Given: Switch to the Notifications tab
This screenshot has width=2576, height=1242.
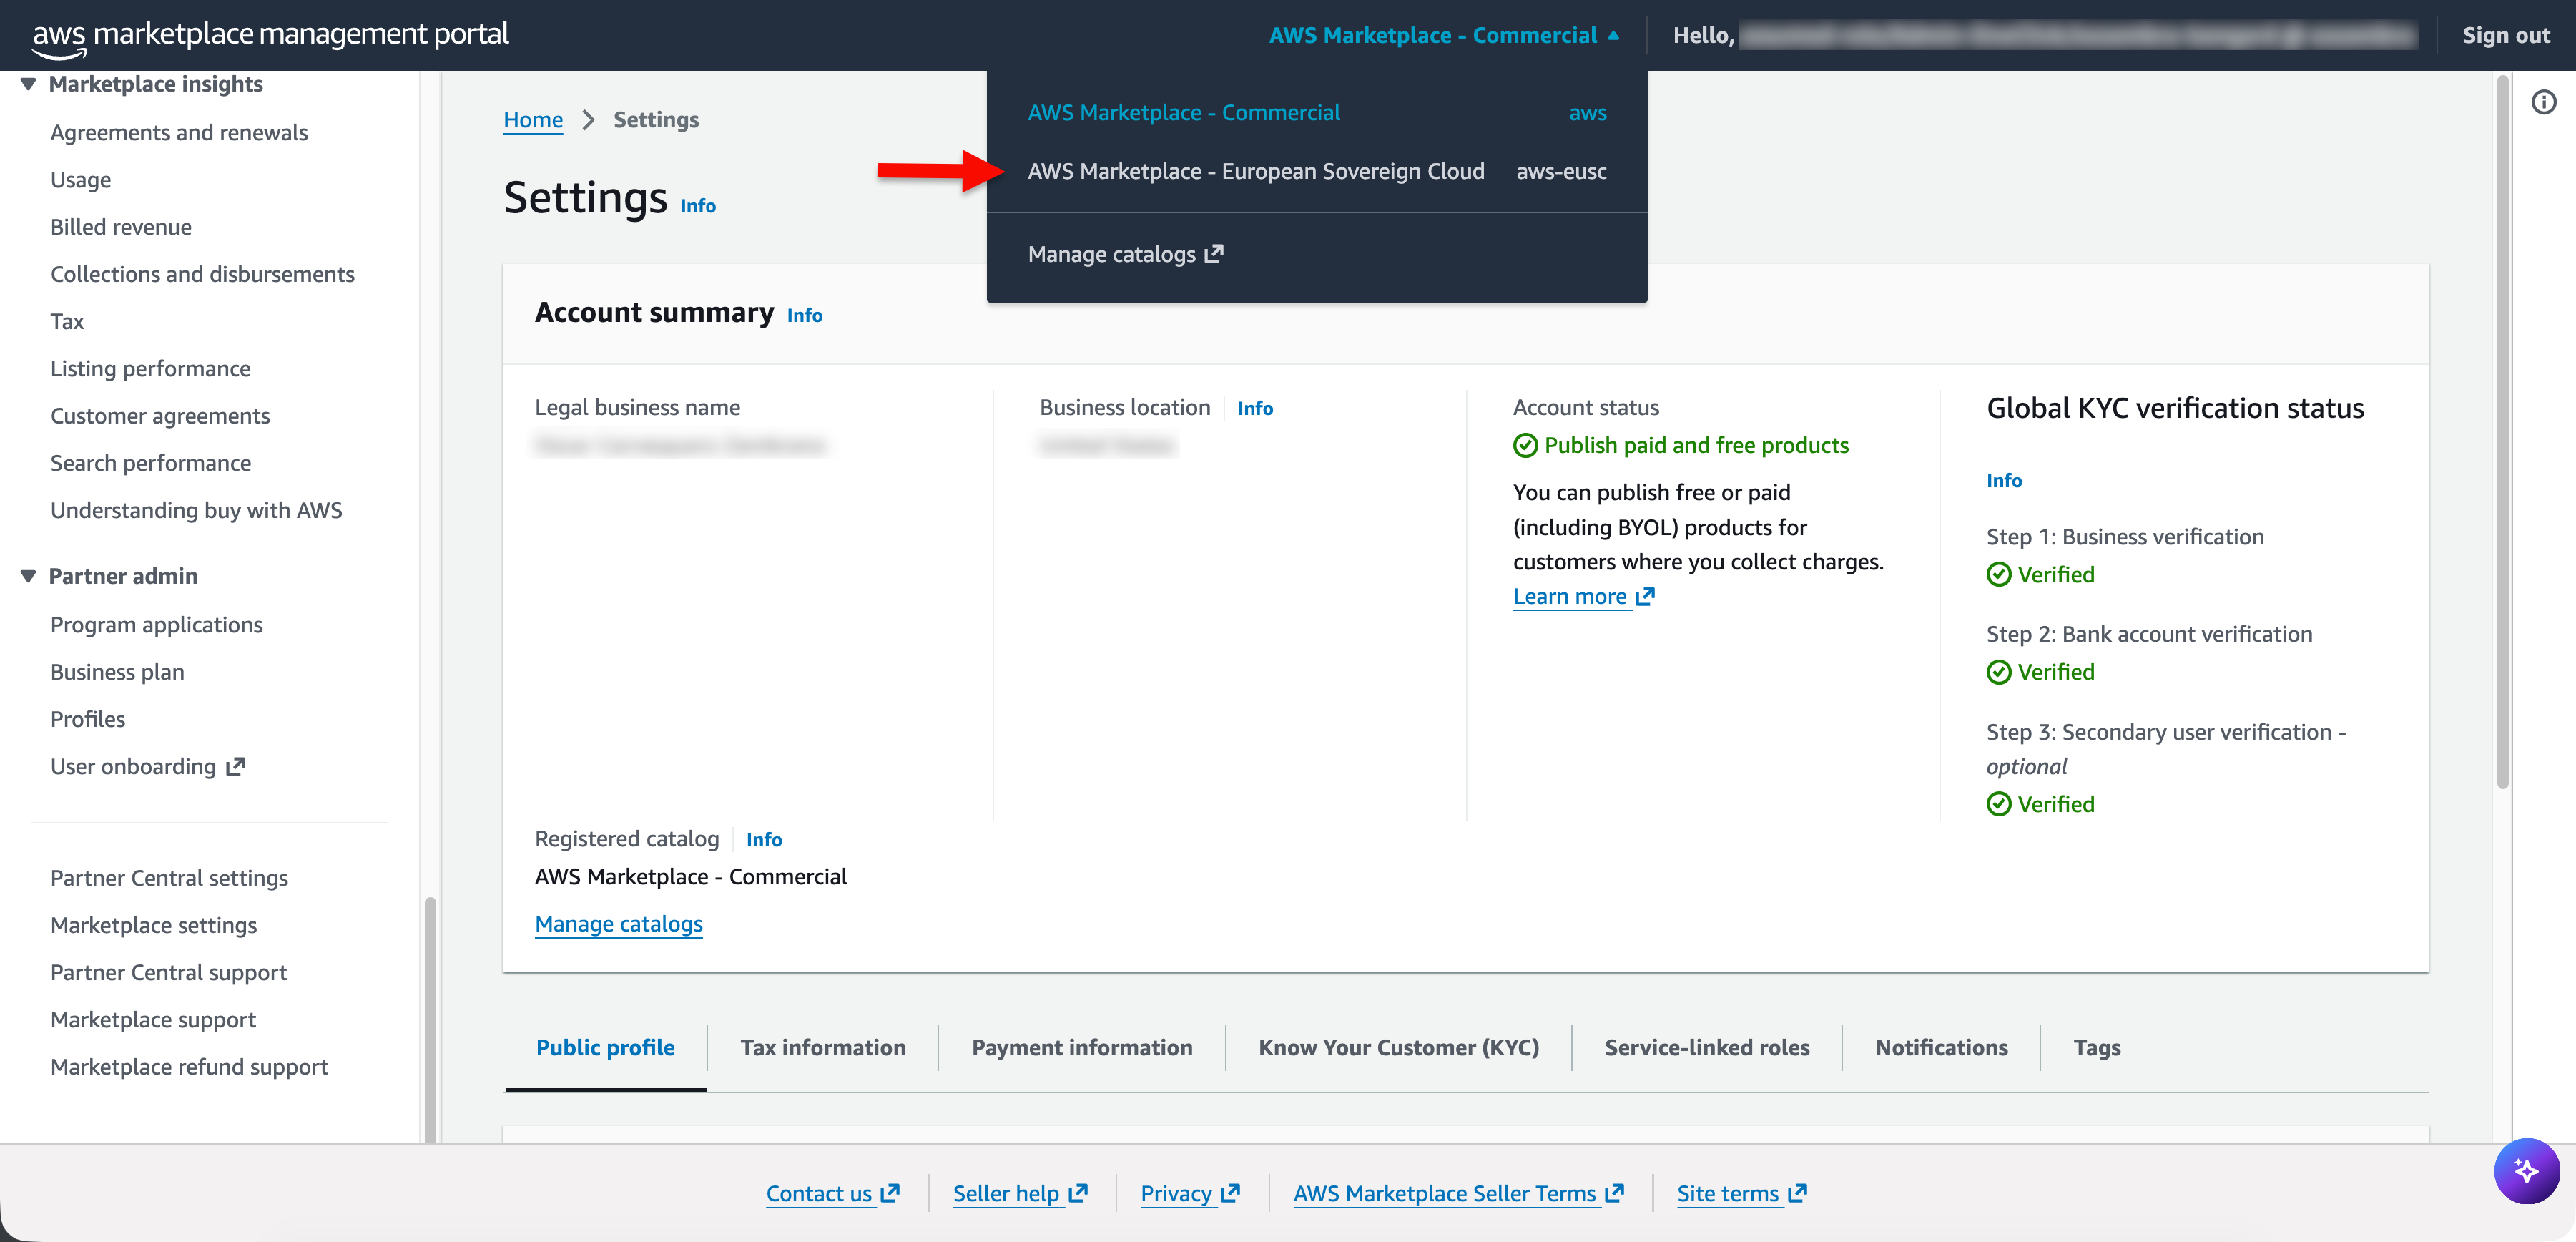Looking at the screenshot, I should tap(1940, 1047).
